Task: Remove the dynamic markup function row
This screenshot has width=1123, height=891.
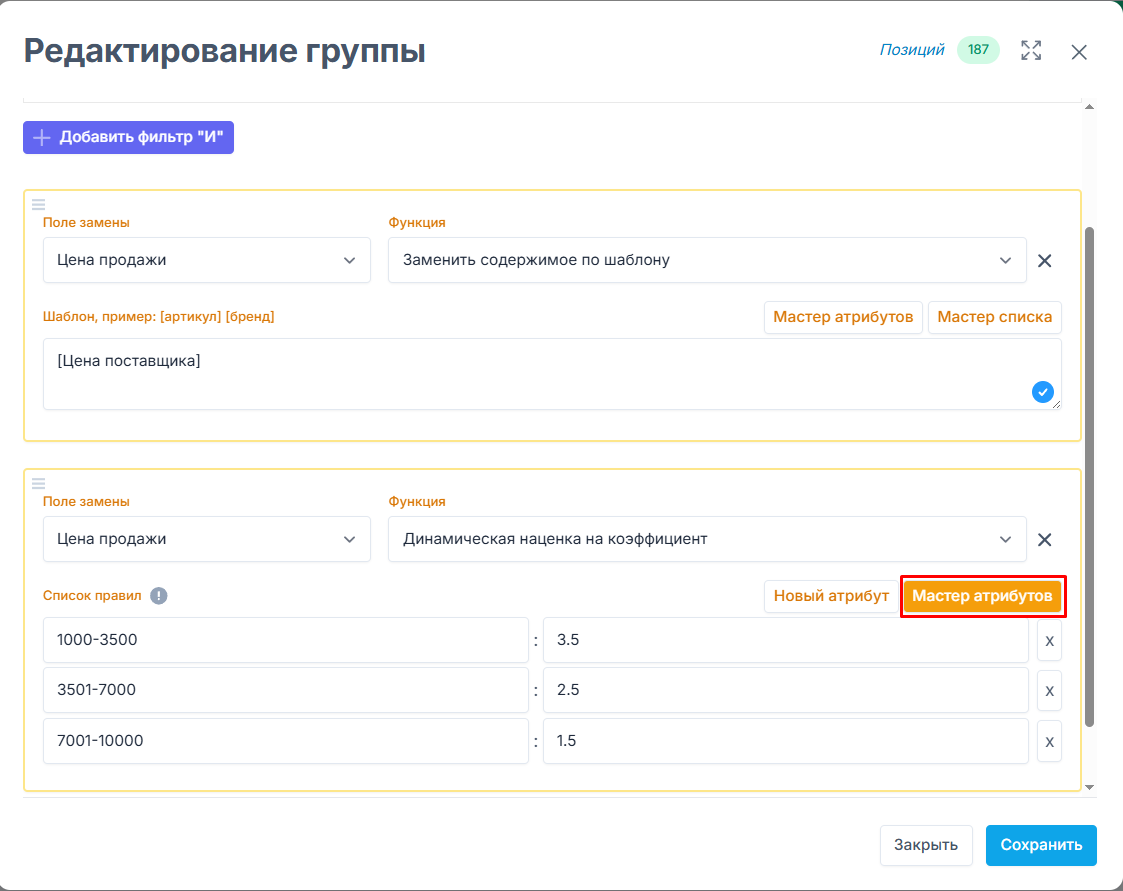Action: (1044, 540)
